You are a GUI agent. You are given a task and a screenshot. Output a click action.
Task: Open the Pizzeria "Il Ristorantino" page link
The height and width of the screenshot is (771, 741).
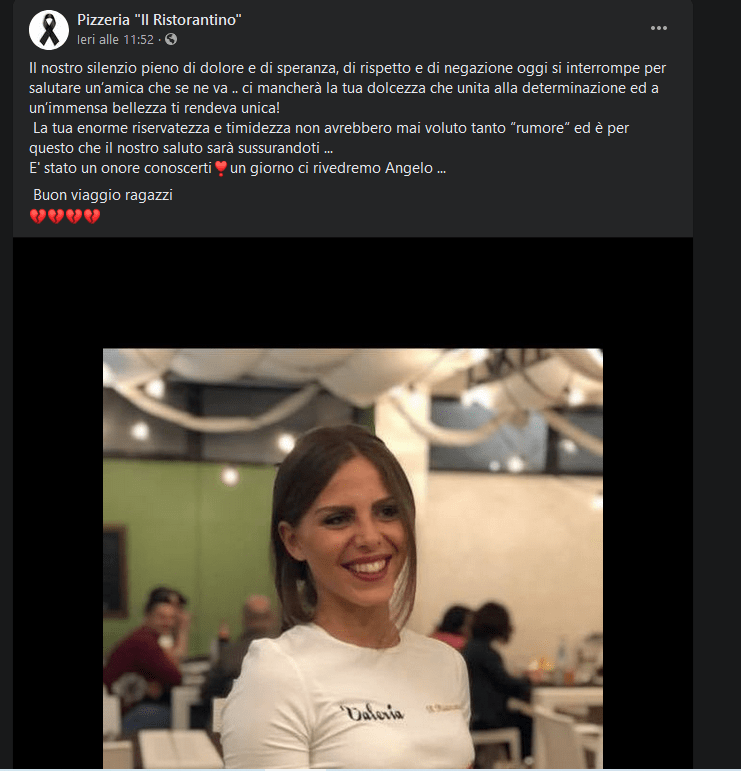pos(159,20)
